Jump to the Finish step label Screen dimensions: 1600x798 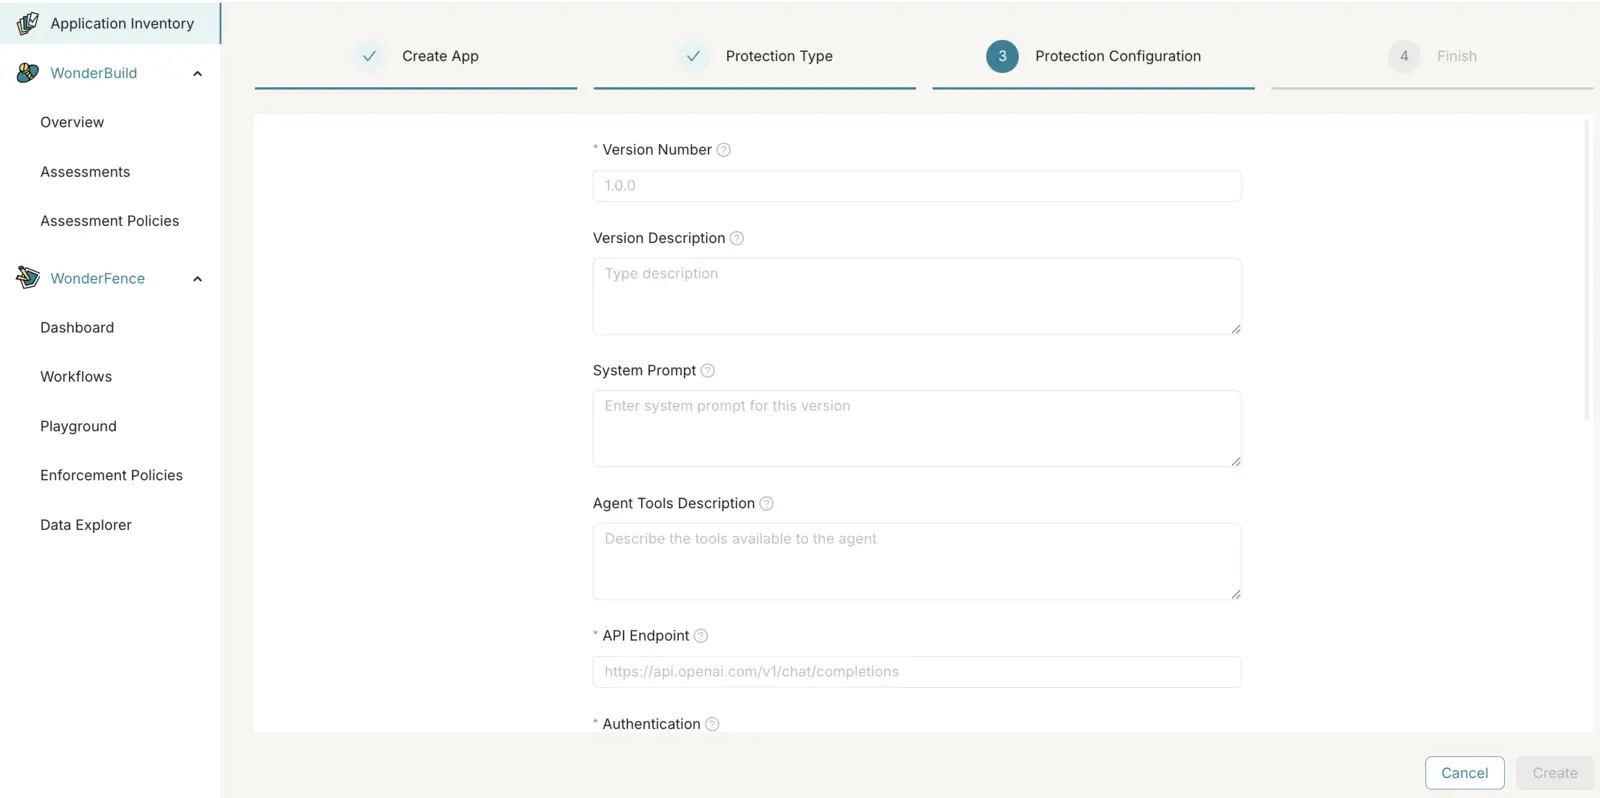pos(1457,56)
